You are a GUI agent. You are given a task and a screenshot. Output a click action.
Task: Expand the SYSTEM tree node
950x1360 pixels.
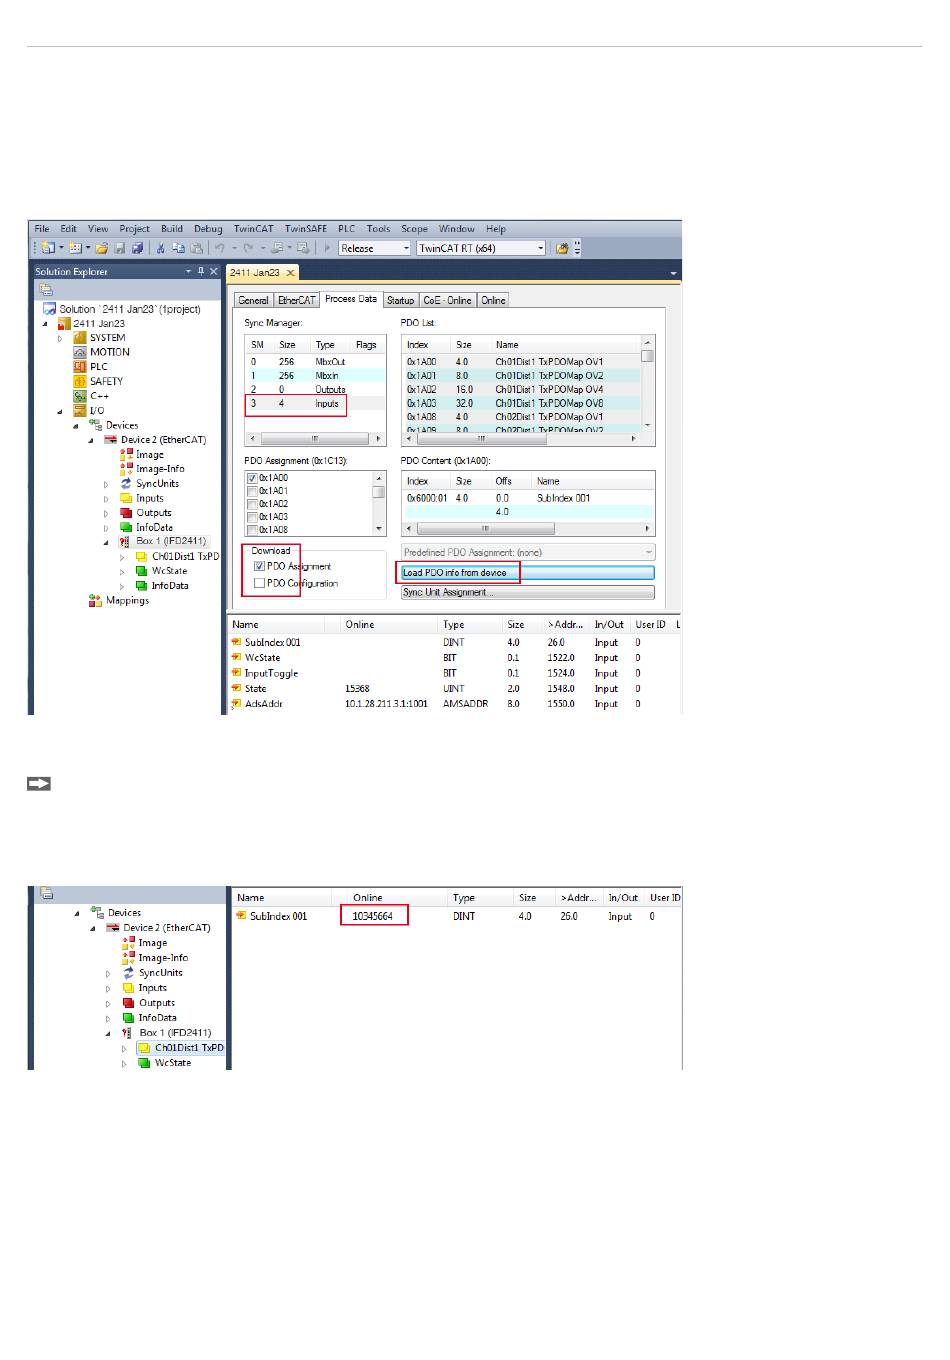click(x=60, y=338)
